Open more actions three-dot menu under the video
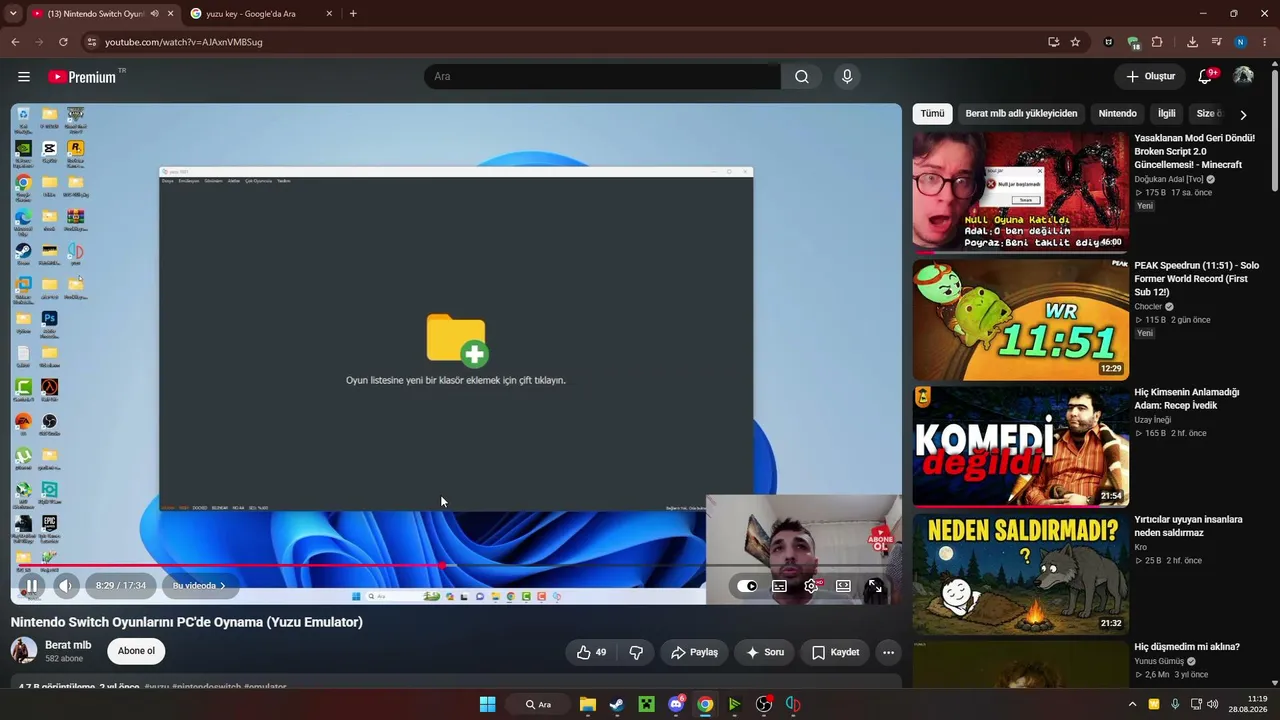 [x=888, y=652]
